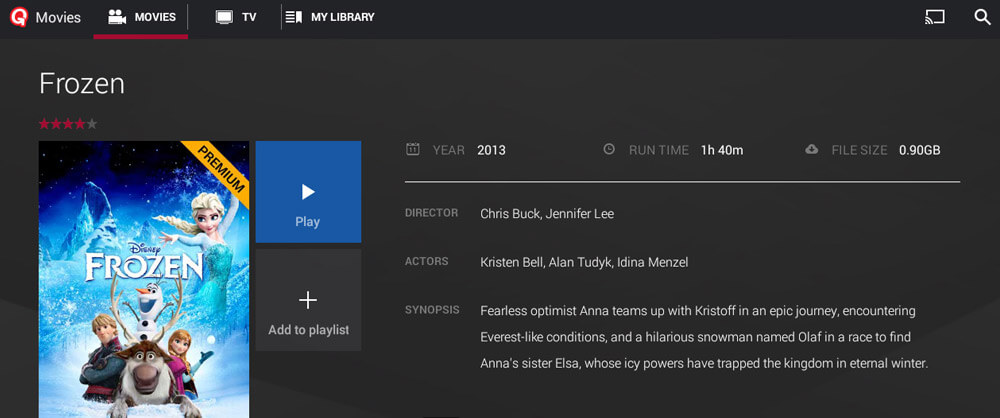Click the Frozen poster thumbnail

(143, 280)
